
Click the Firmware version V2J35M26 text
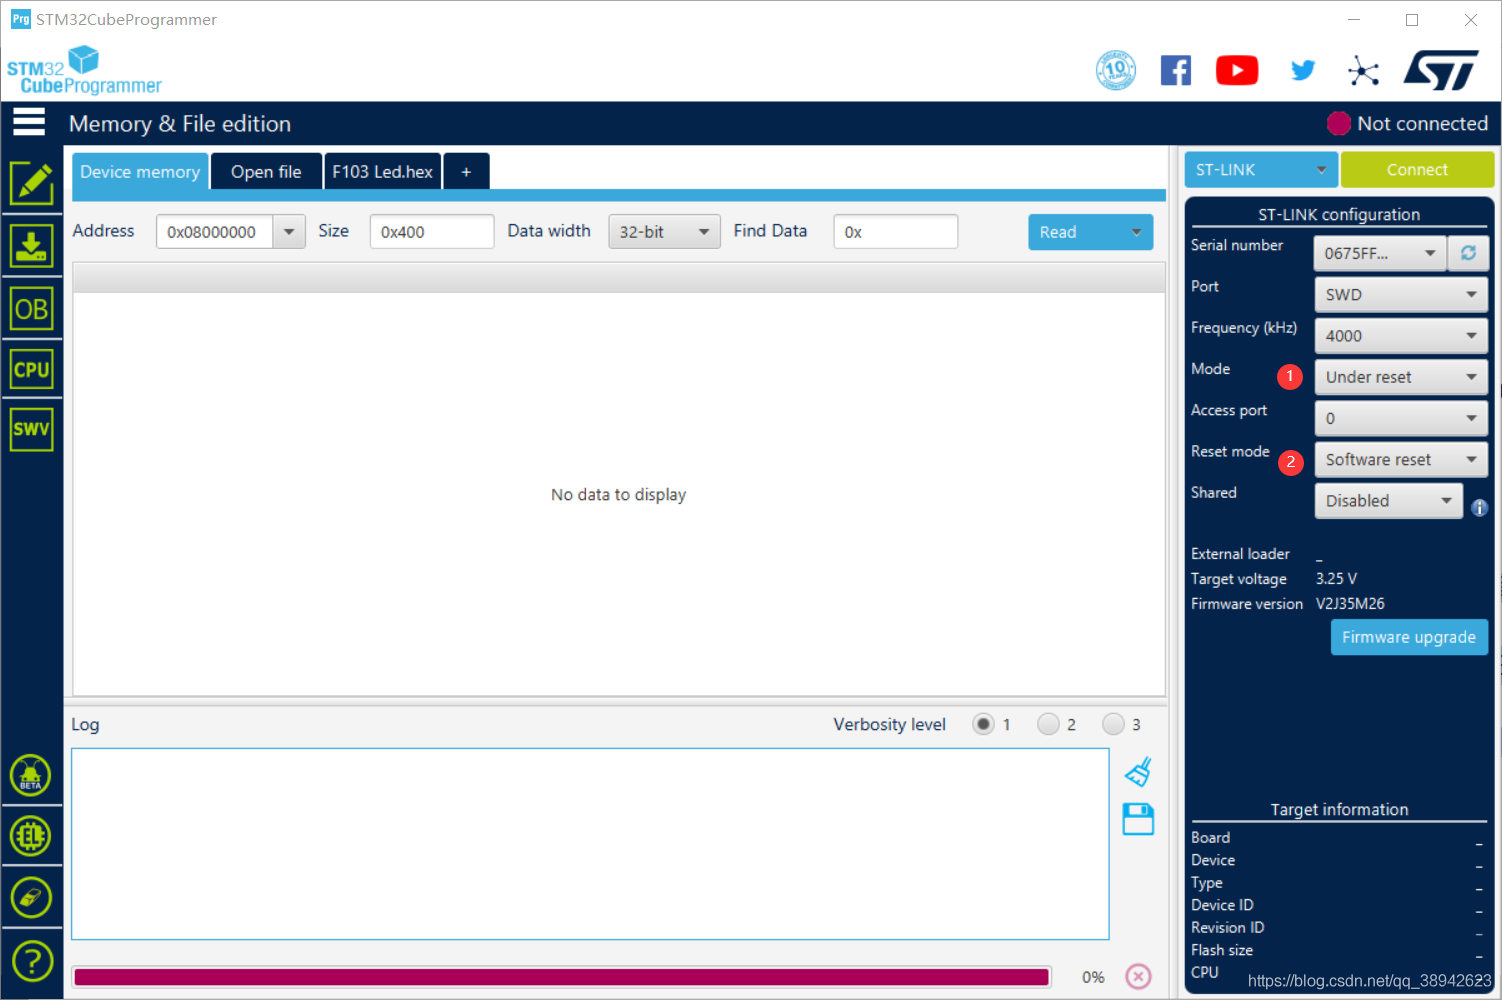tap(1350, 604)
